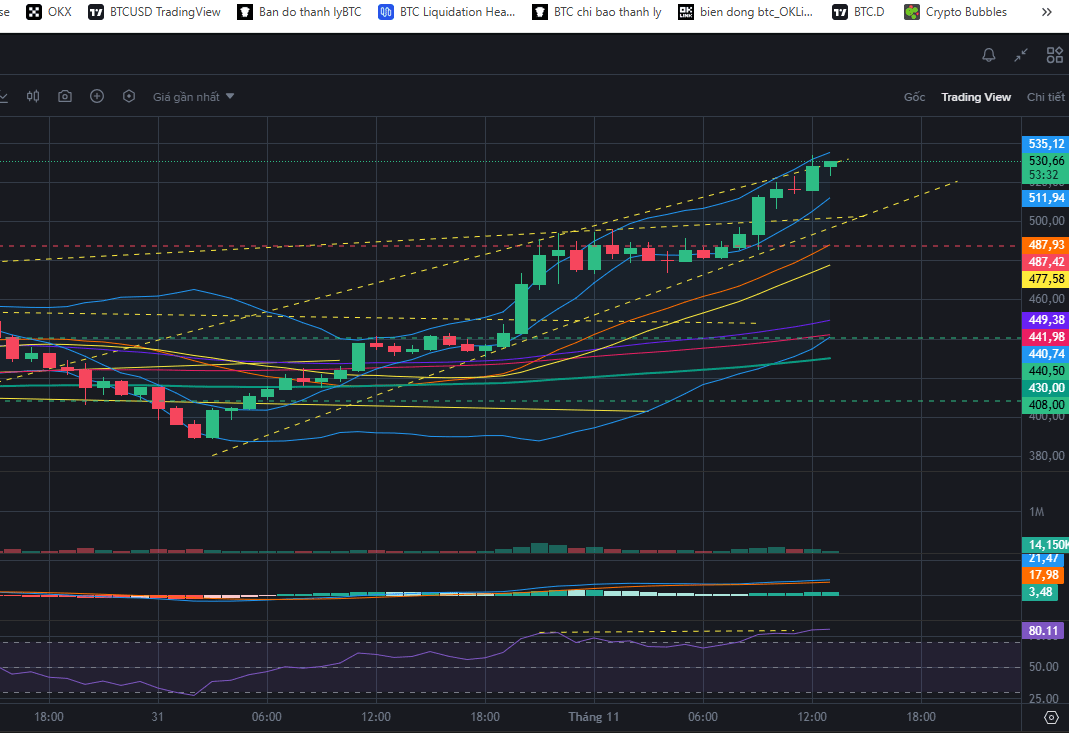Image resolution: width=1069 pixels, height=733 pixels.
Task: Click the MACD histogram value 3,48
Action: click(x=1040, y=592)
